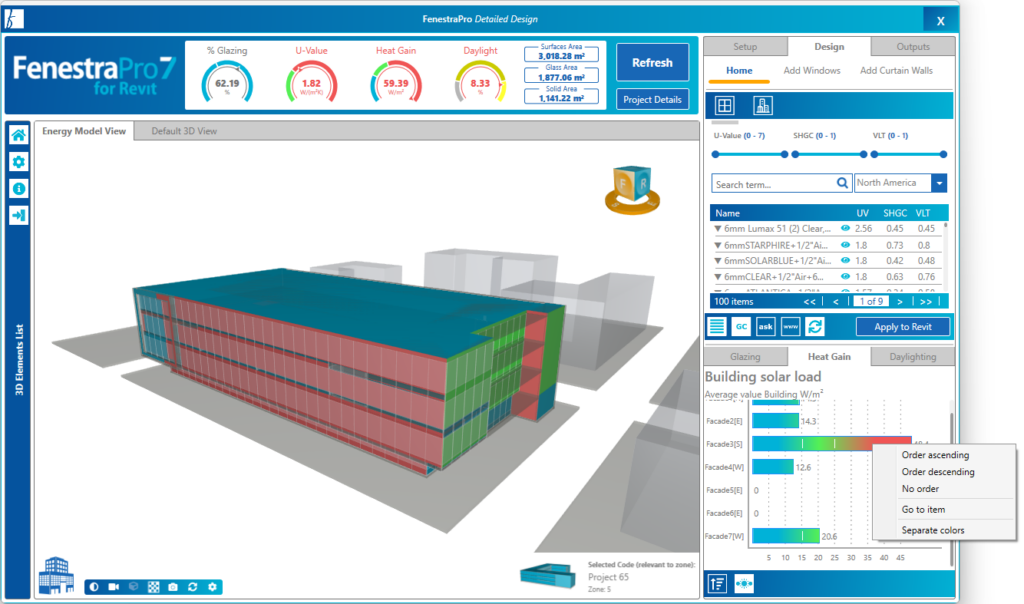Go to previous page with < button
Viewport: 1024px width, 604px height.
(835, 302)
